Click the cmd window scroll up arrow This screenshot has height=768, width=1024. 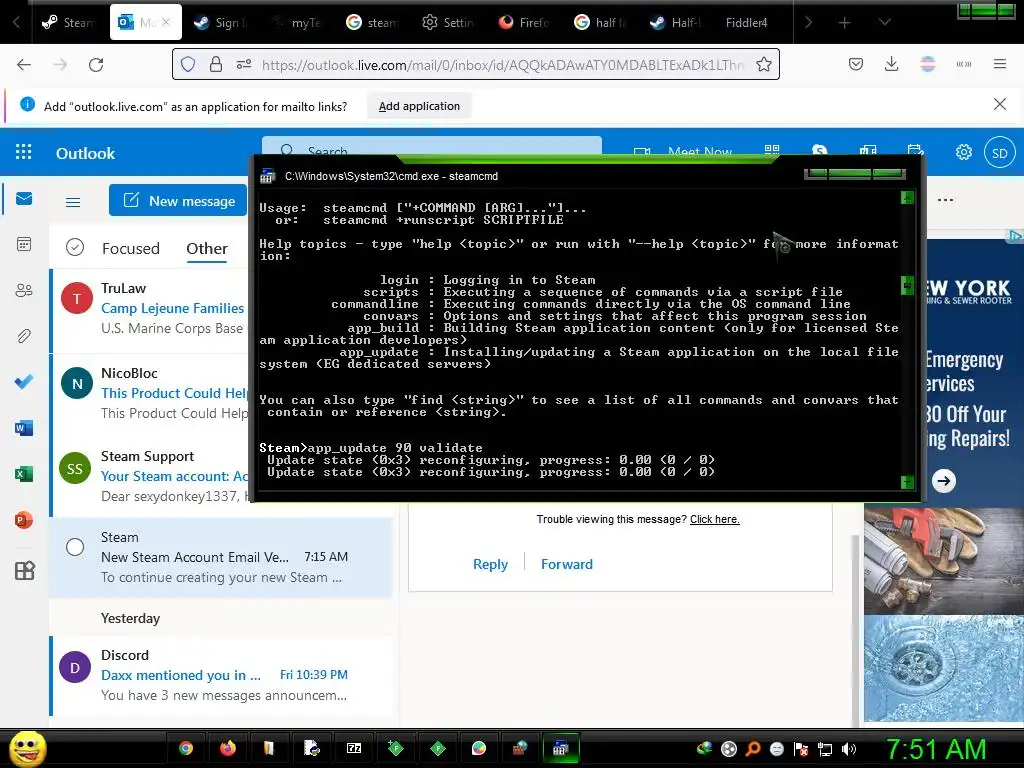point(907,198)
